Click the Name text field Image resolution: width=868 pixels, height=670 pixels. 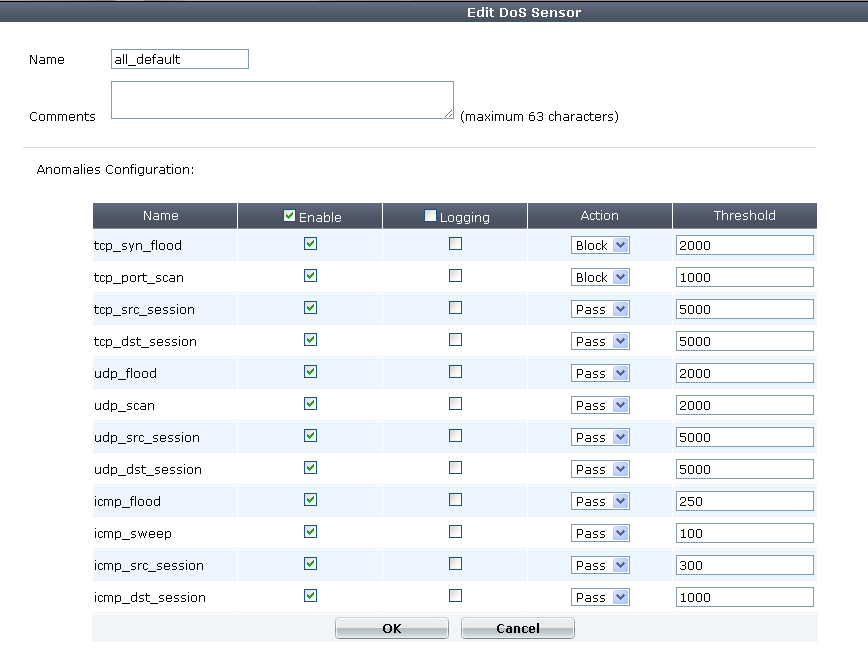click(180, 59)
